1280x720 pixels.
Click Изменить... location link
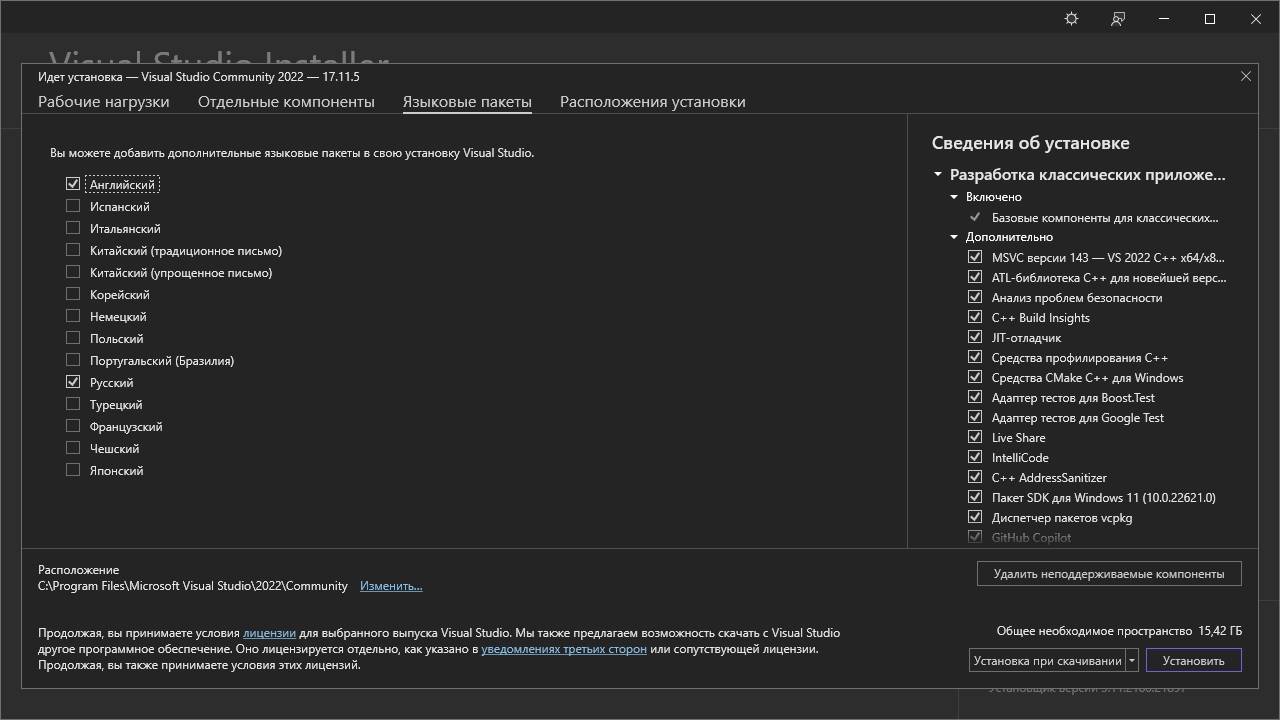[x=391, y=586]
